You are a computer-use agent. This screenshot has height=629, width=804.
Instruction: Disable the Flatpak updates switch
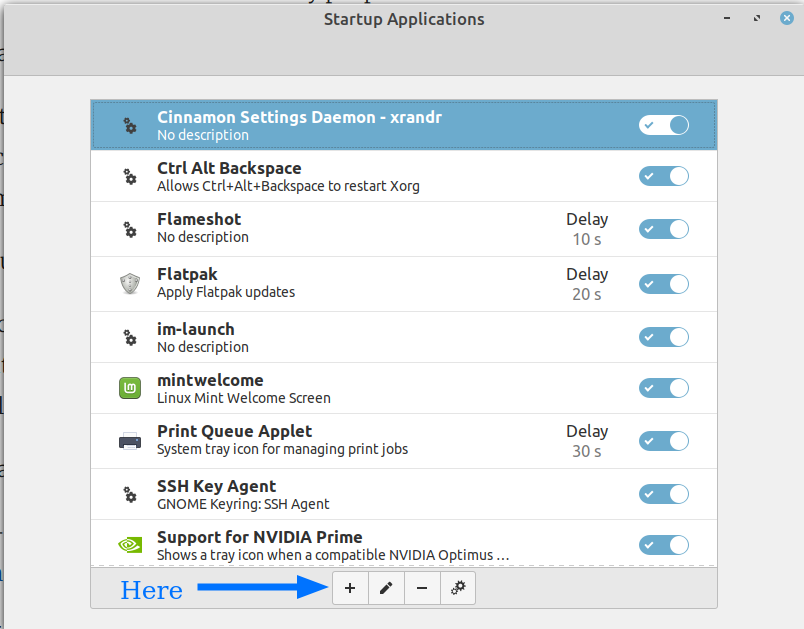pos(664,284)
